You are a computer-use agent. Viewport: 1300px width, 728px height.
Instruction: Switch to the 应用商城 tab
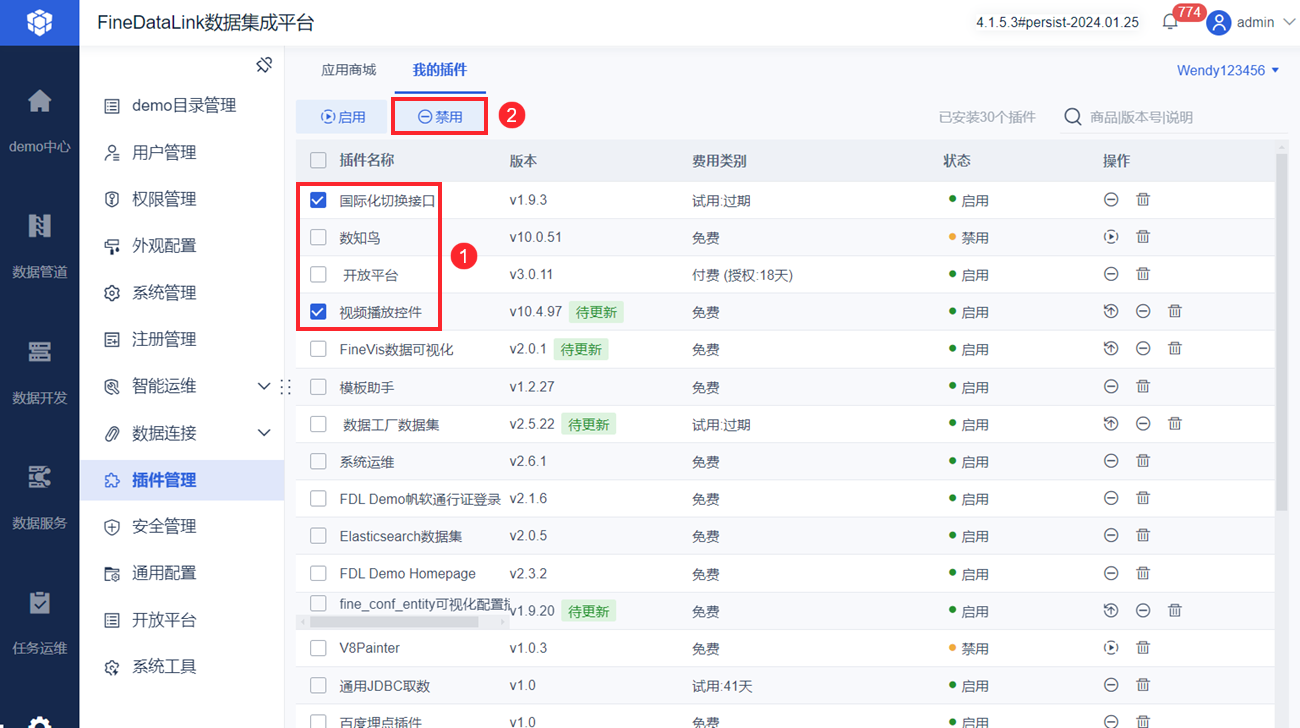coord(348,70)
